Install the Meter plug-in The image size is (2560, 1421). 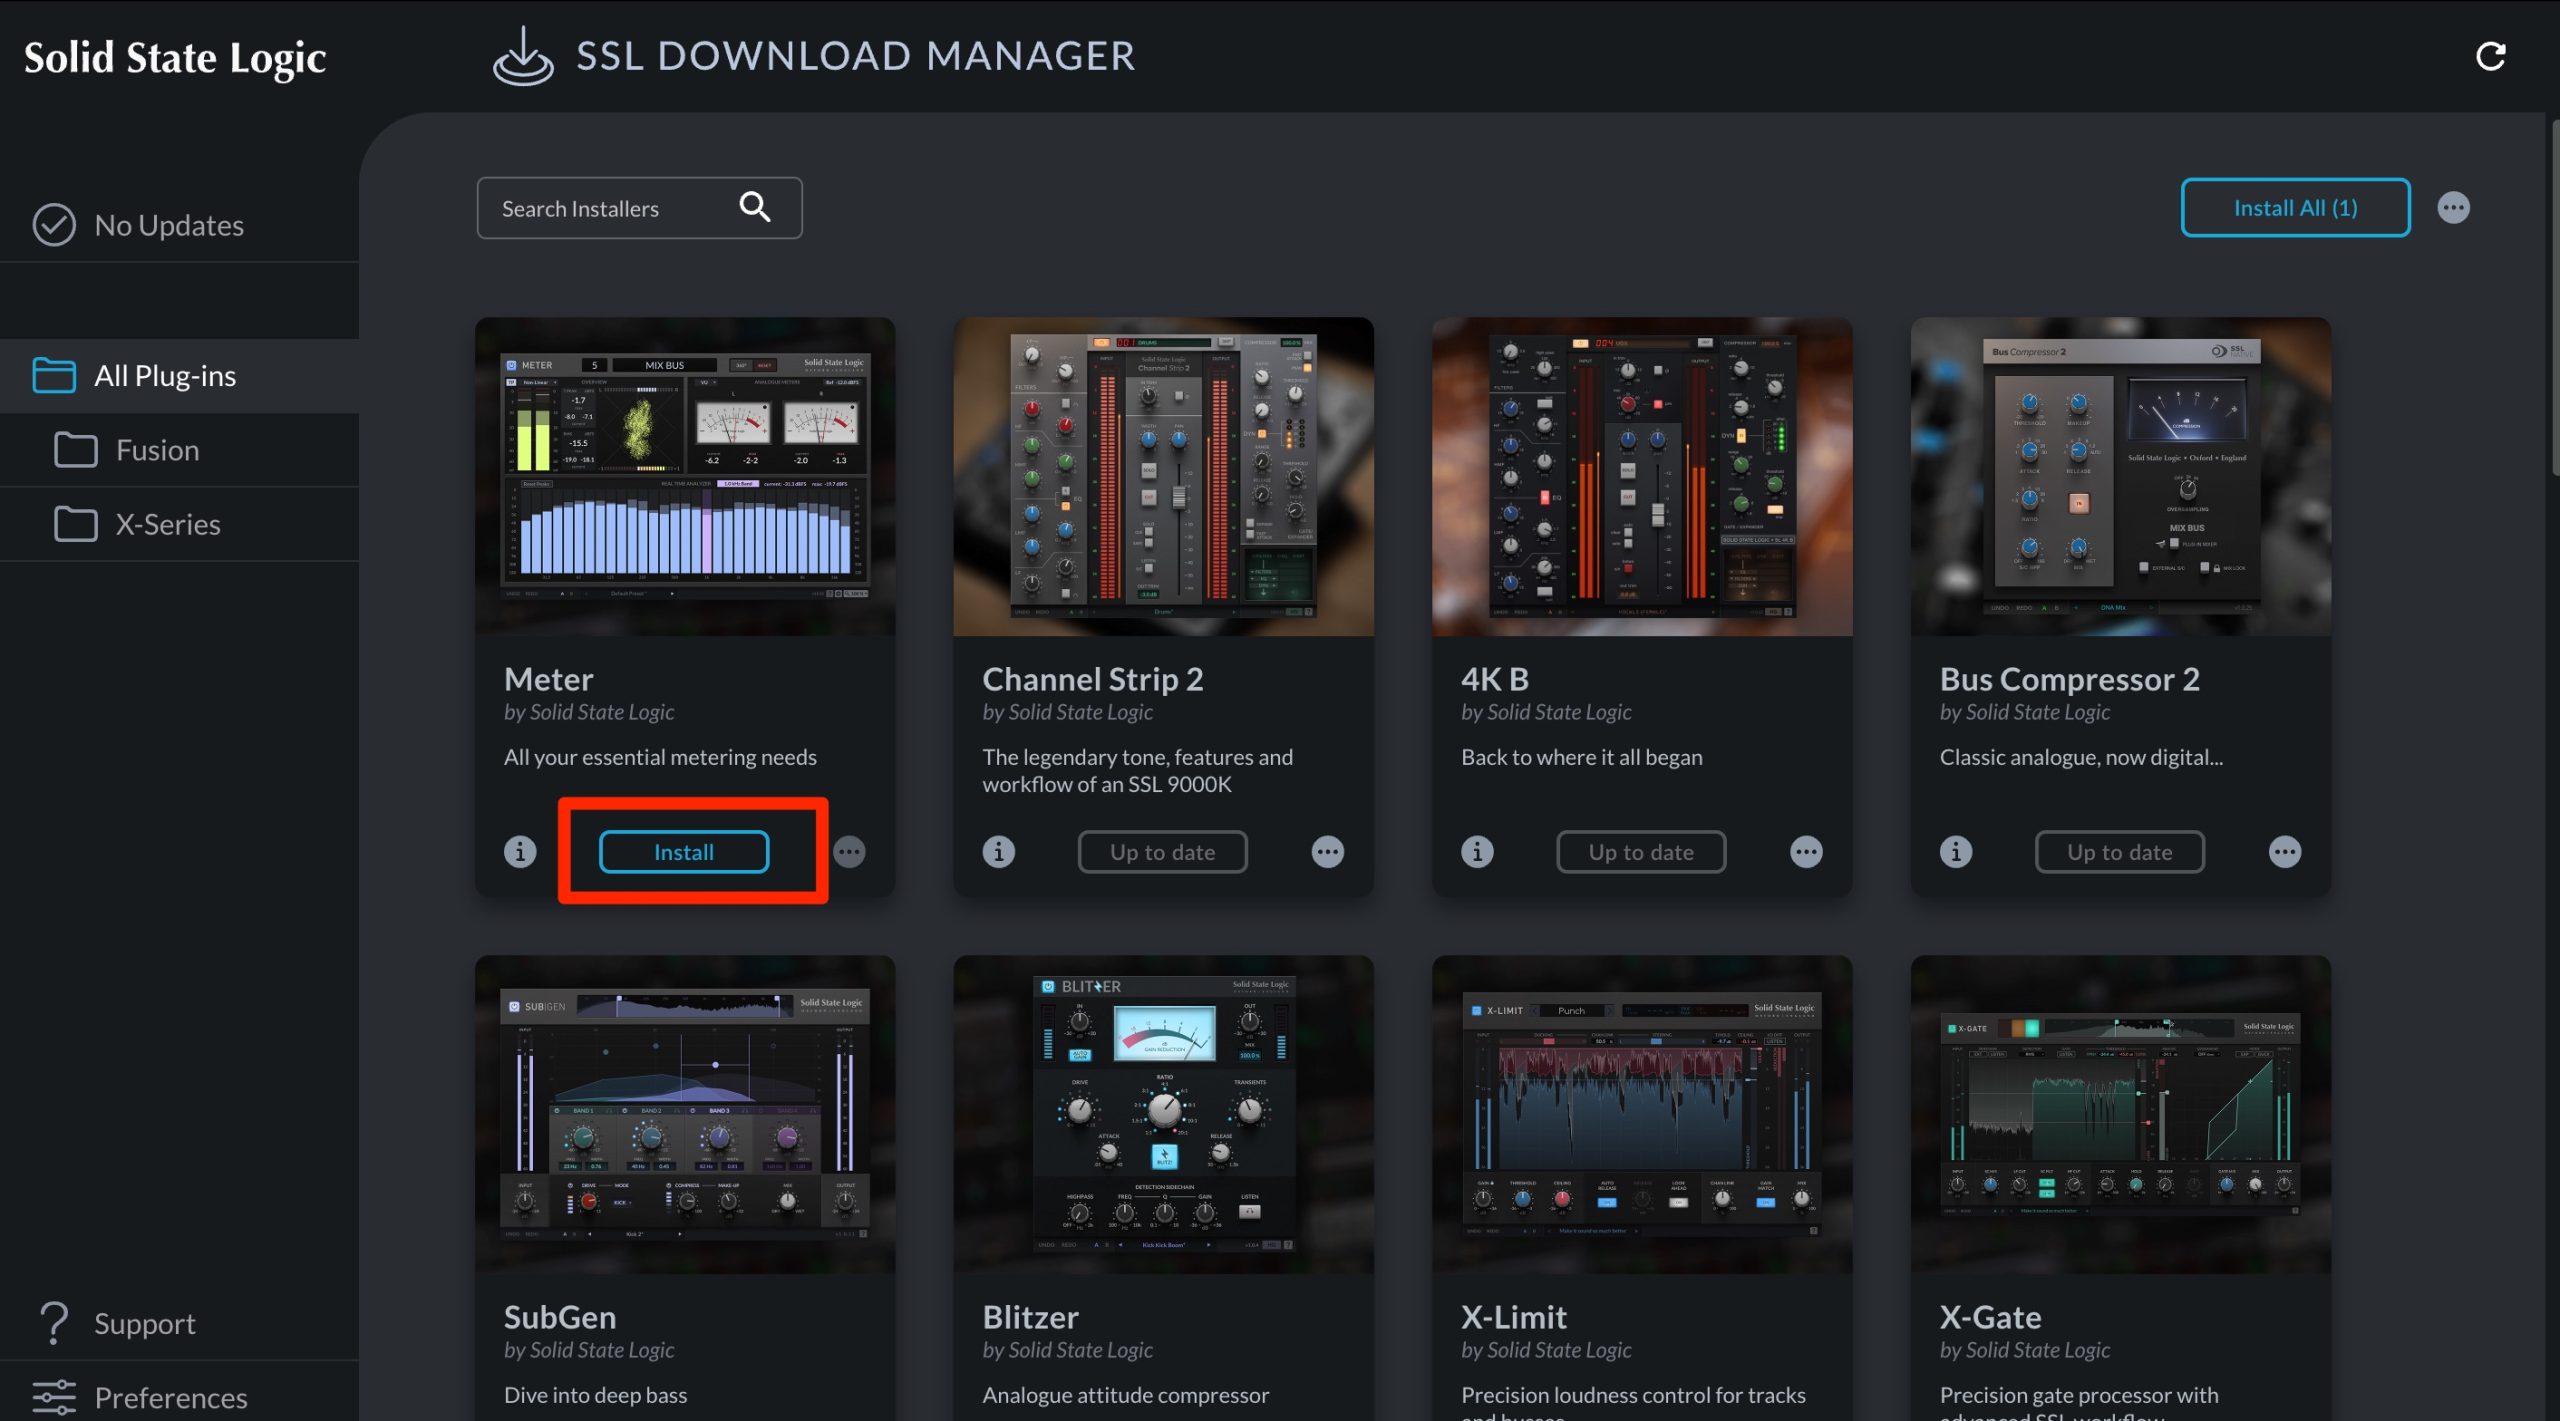point(684,852)
